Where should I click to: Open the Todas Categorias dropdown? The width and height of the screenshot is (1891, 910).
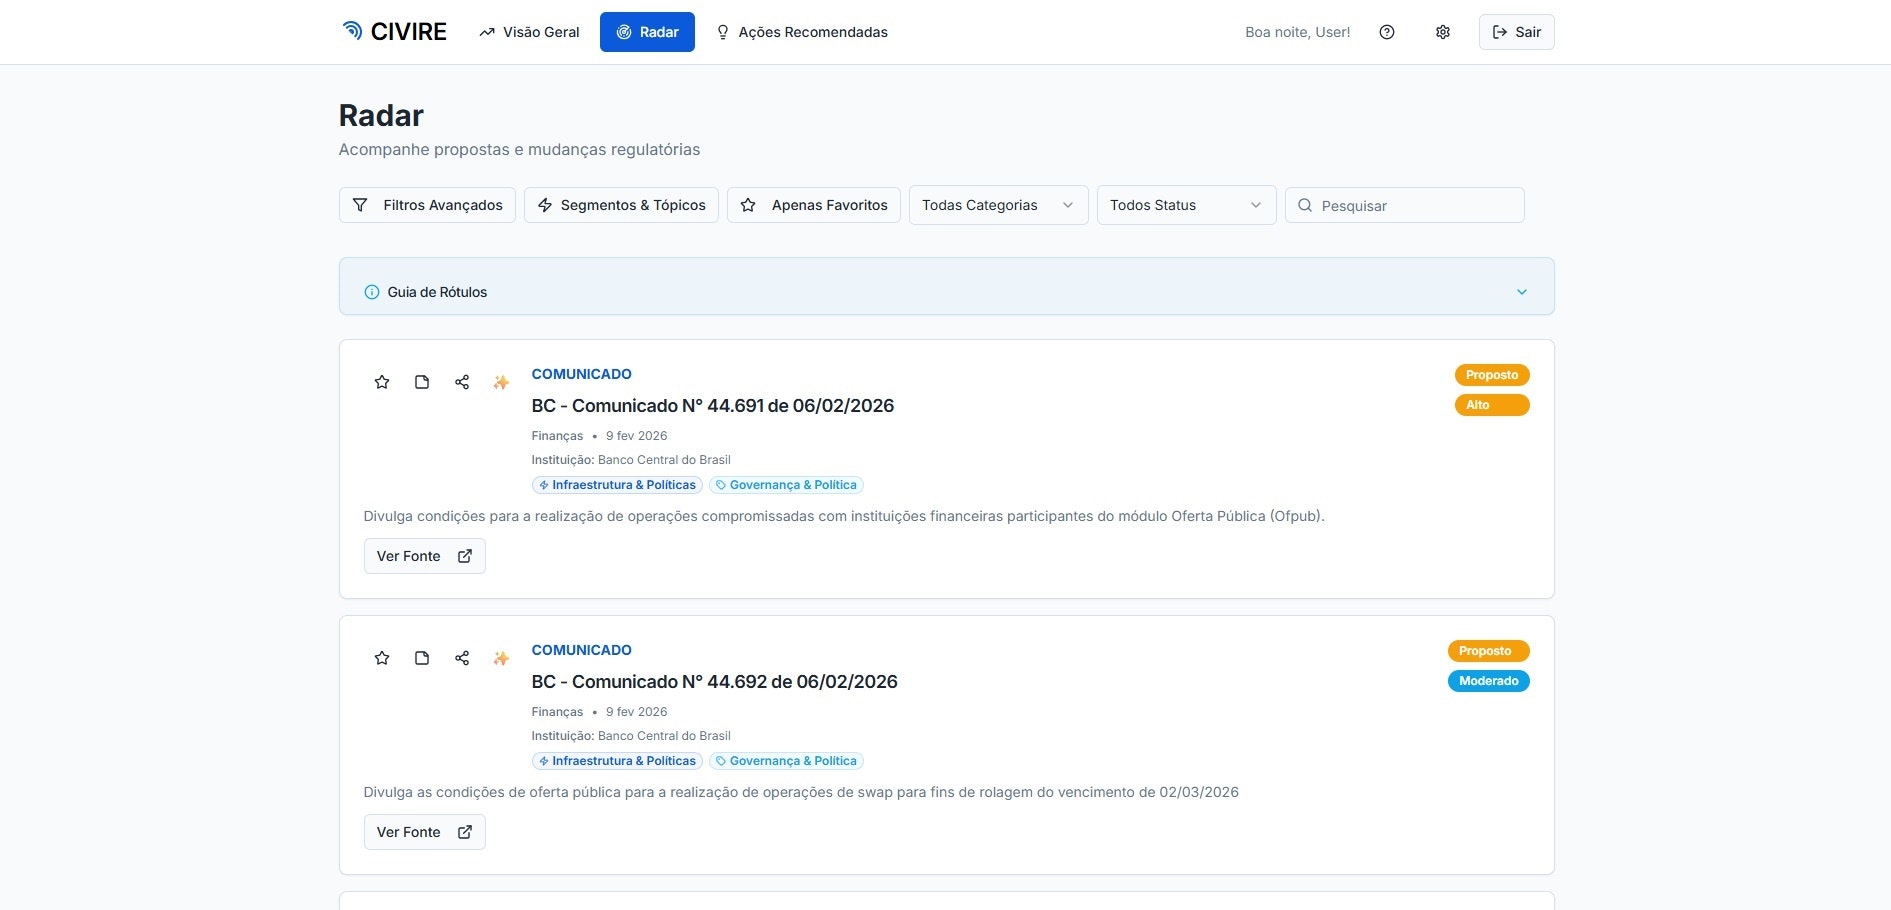point(997,205)
